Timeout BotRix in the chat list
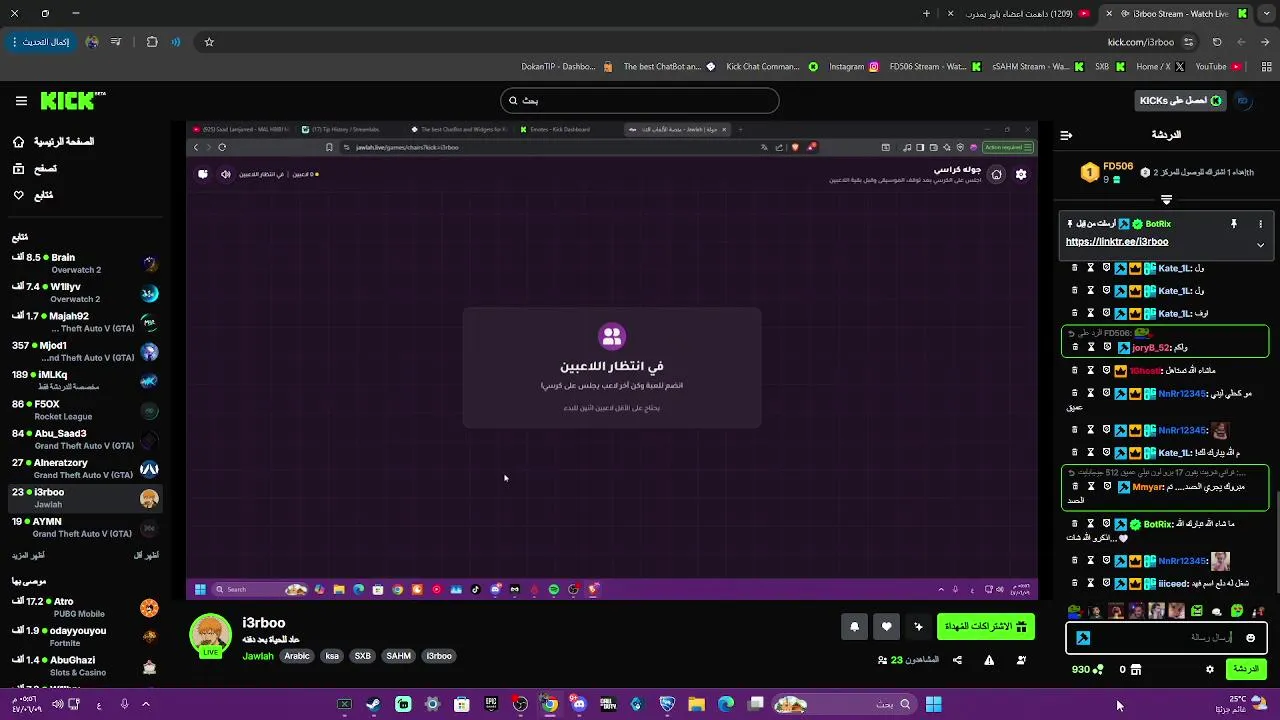Image resolution: width=1280 pixels, height=720 pixels. pyautogui.click(x=1091, y=524)
